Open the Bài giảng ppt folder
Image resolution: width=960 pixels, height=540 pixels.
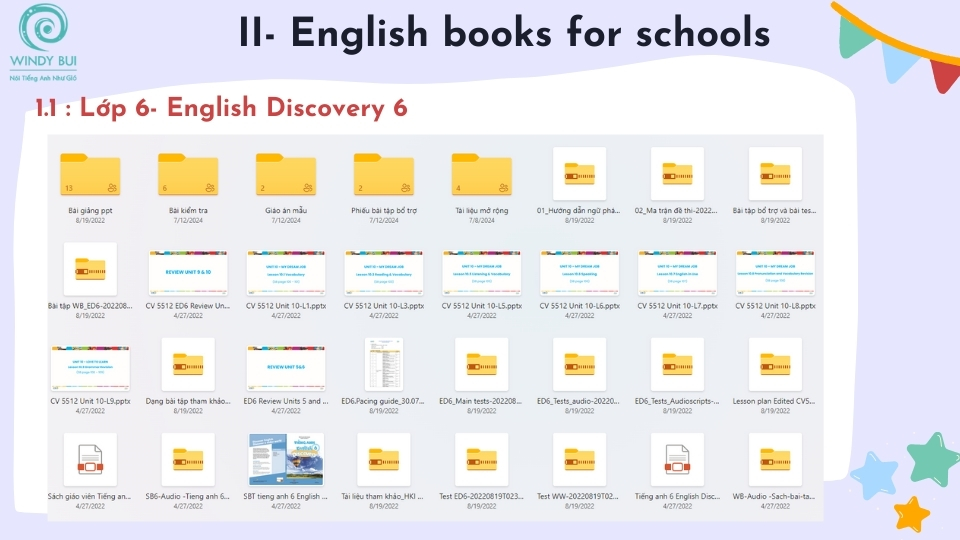(x=90, y=175)
